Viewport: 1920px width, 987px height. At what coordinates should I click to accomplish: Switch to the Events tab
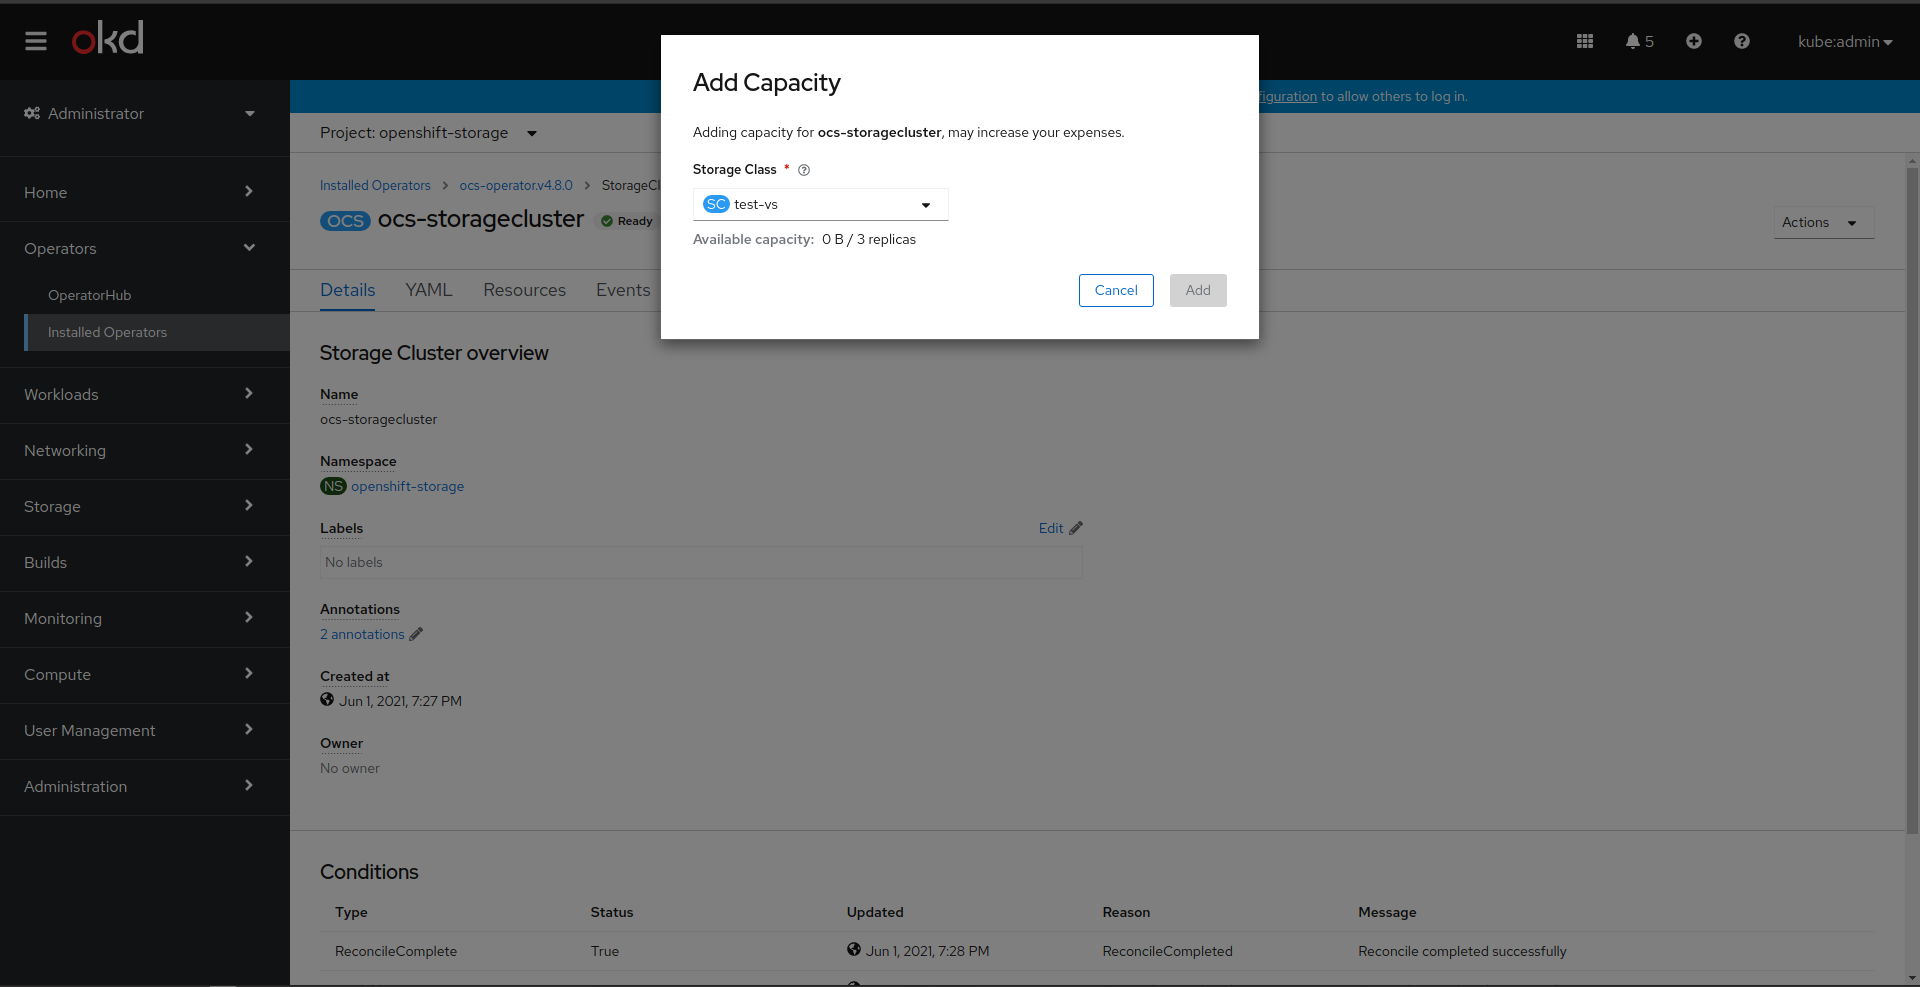(623, 290)
